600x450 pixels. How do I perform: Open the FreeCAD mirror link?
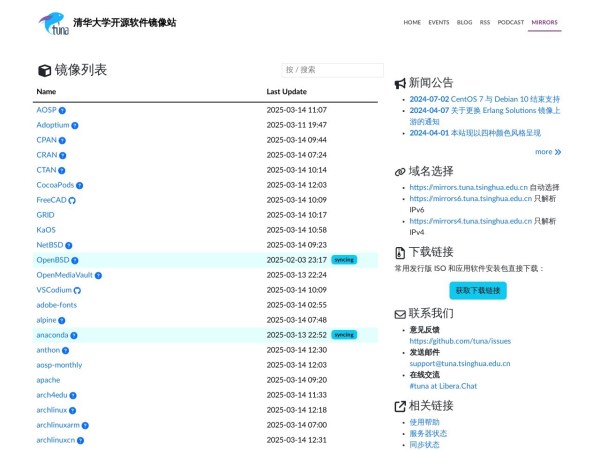(x=51, y=200)
